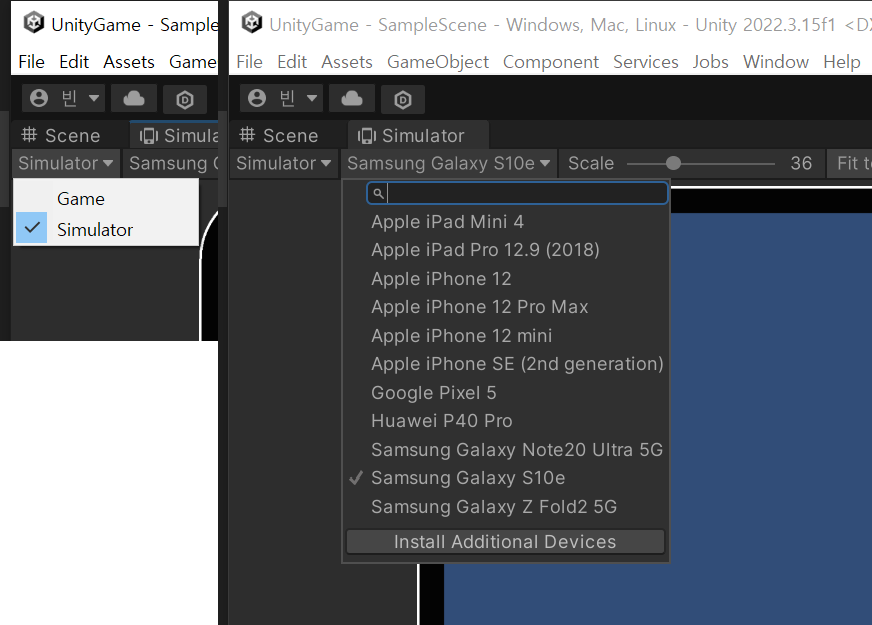Open the Services menu
The height and width of the screenshot is (625, 872).
[x=646, y=62]
